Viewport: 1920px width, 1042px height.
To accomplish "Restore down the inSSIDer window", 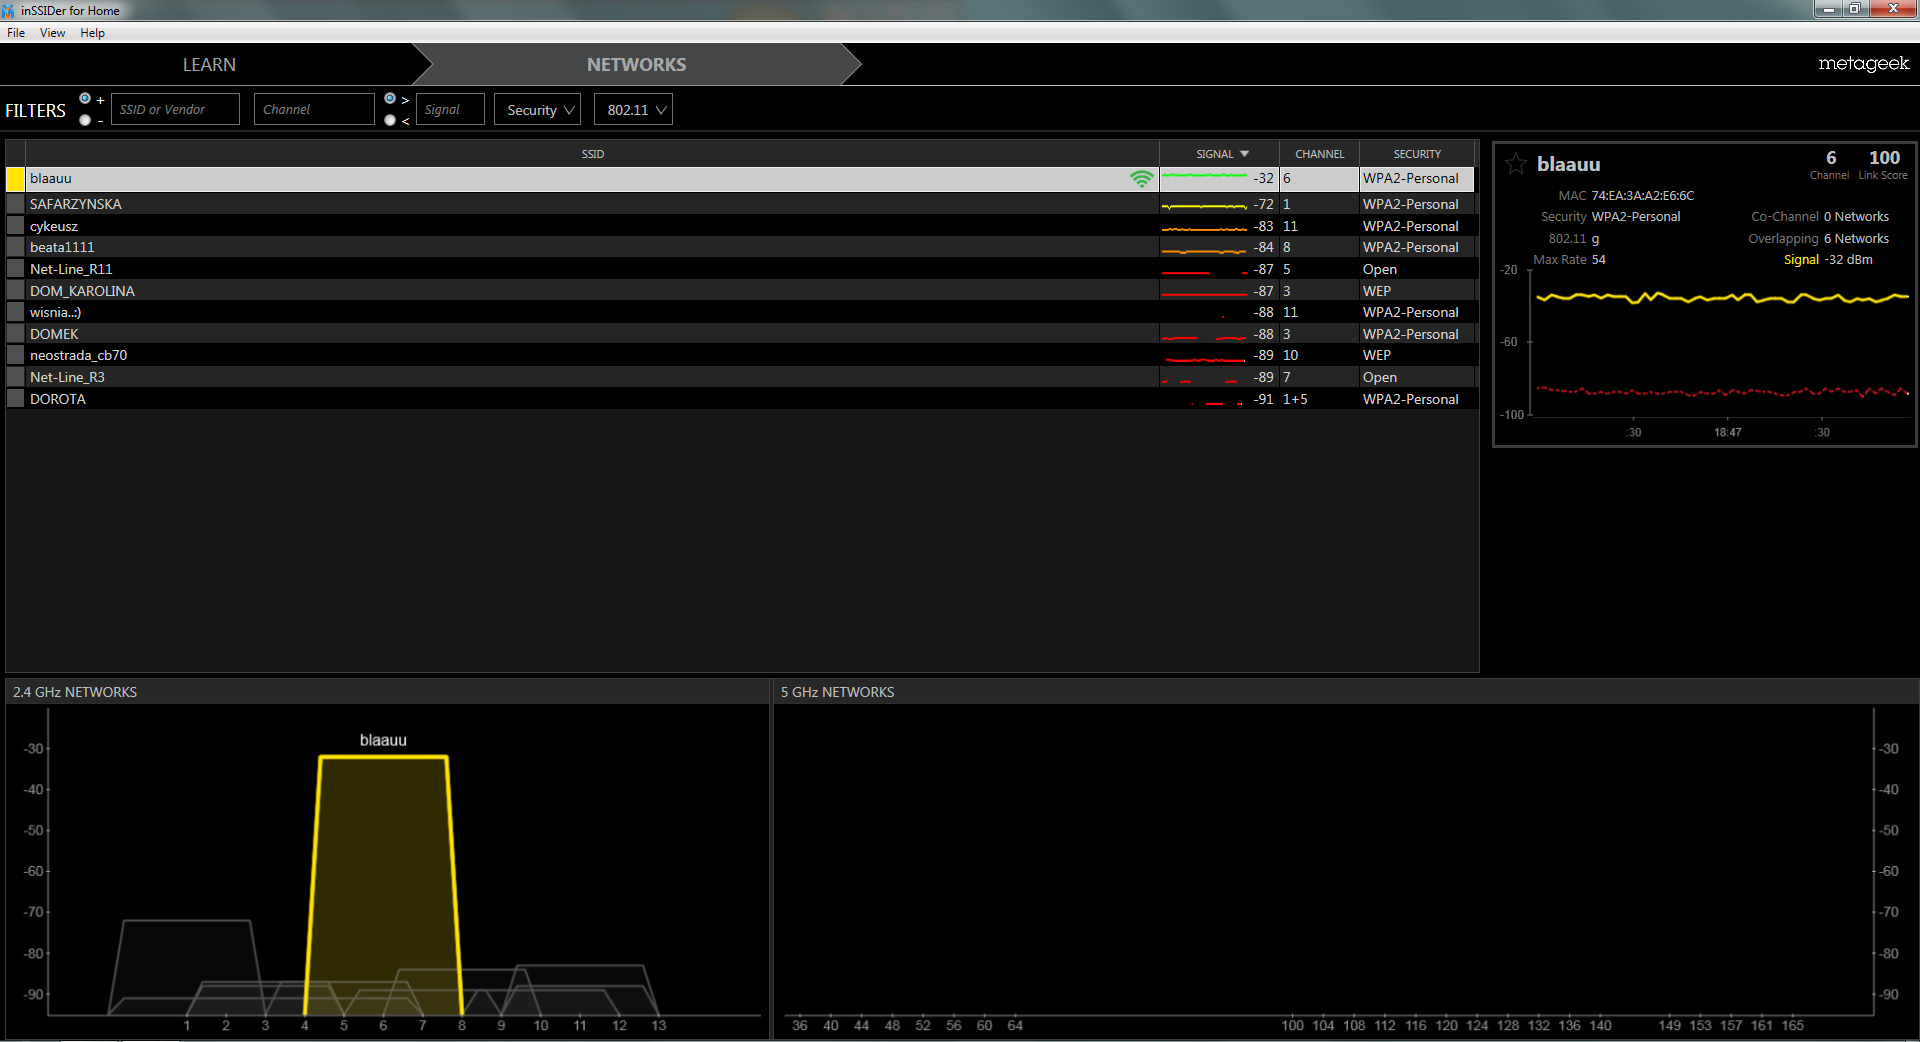I will point(1855,9).
